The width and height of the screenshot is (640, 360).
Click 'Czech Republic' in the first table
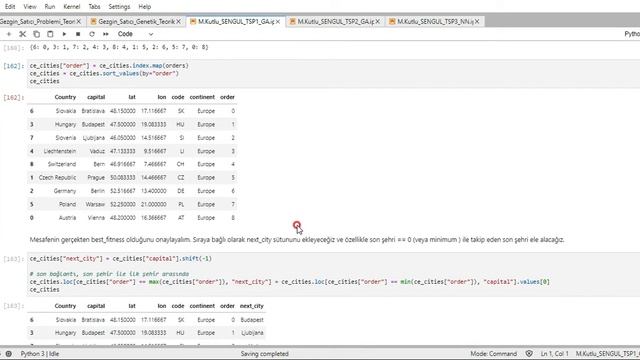(58, 178)
